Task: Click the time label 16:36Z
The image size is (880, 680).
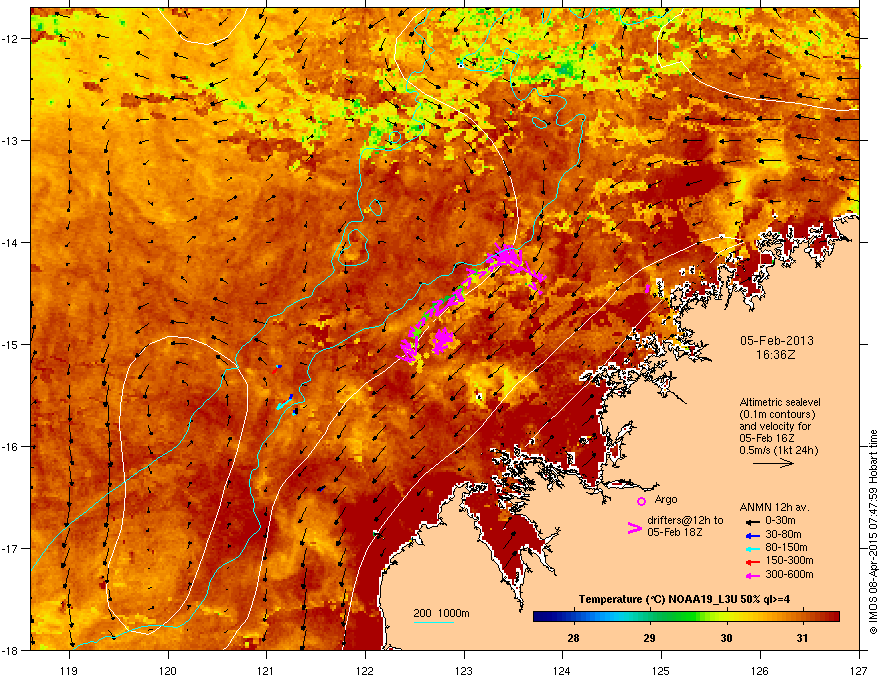Action: click(x=776, y=355)
